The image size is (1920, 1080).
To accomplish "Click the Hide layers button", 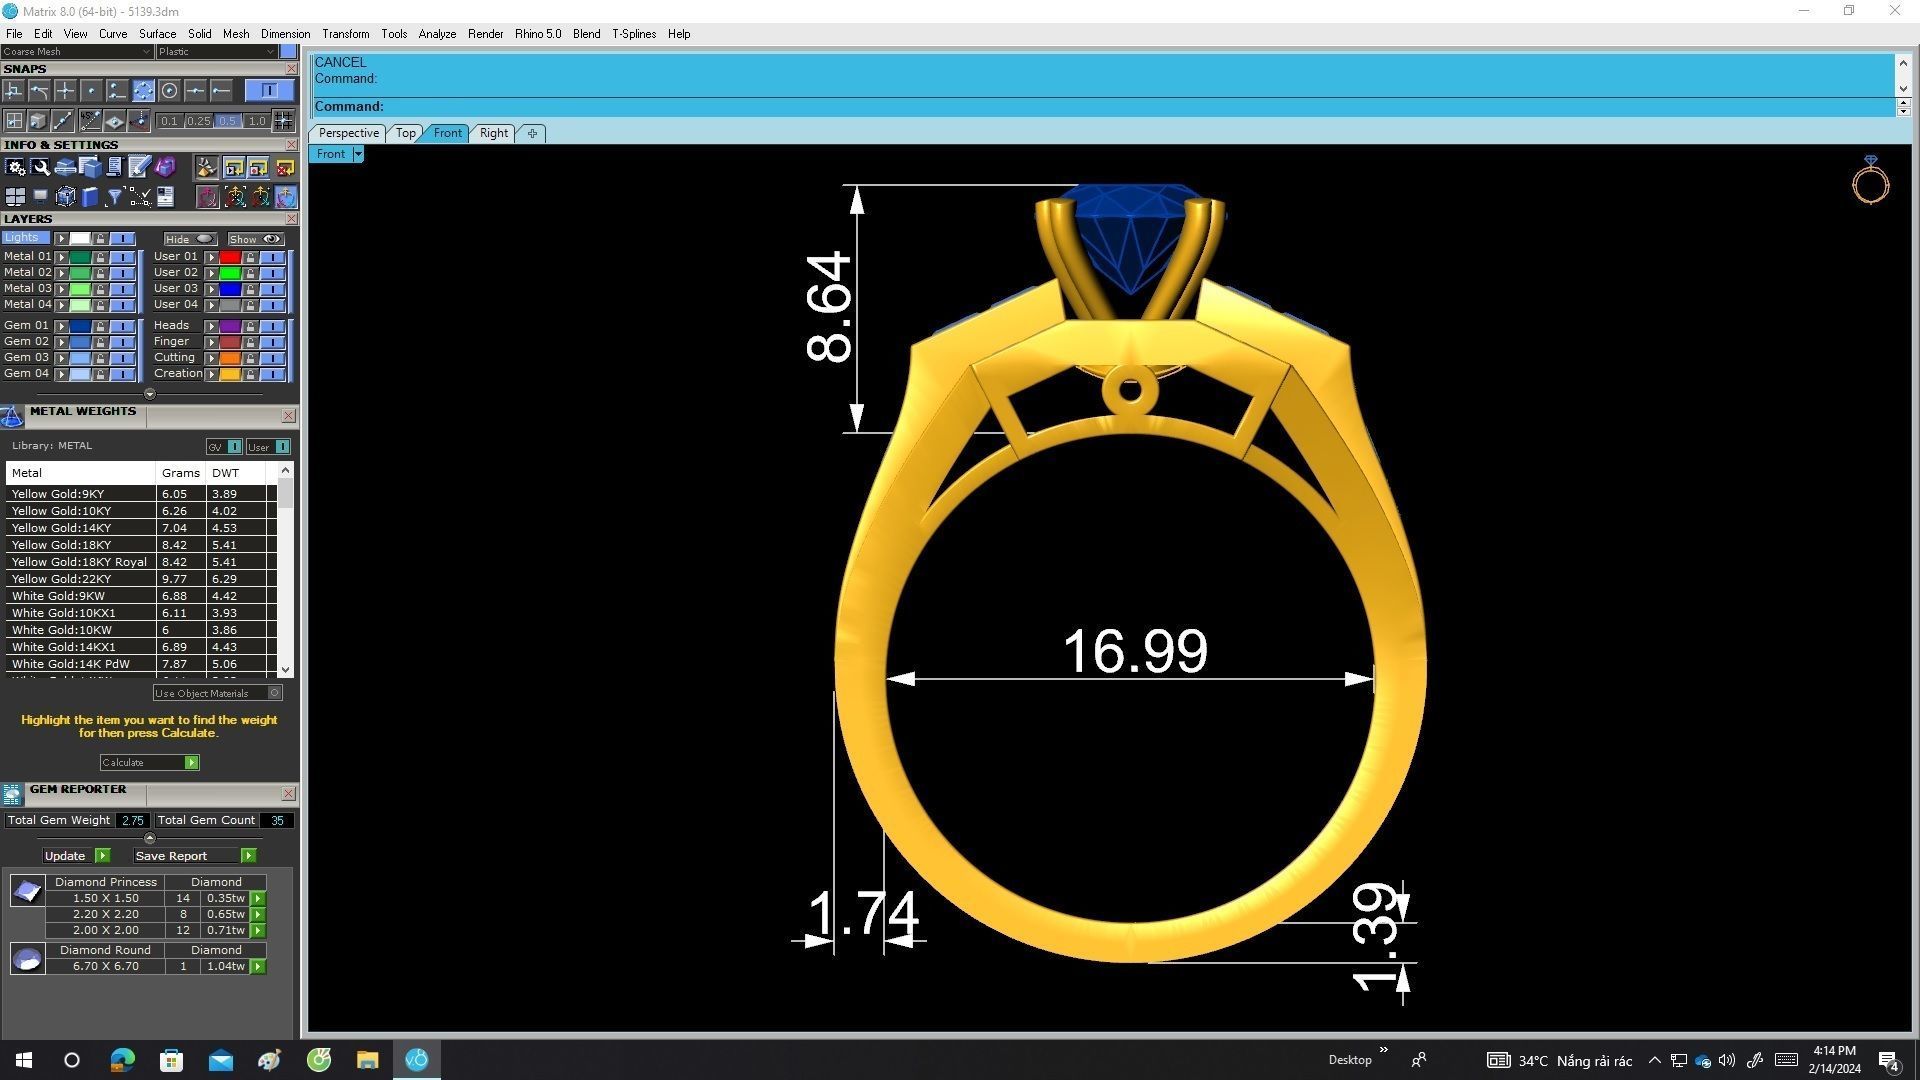I will 190,239.
